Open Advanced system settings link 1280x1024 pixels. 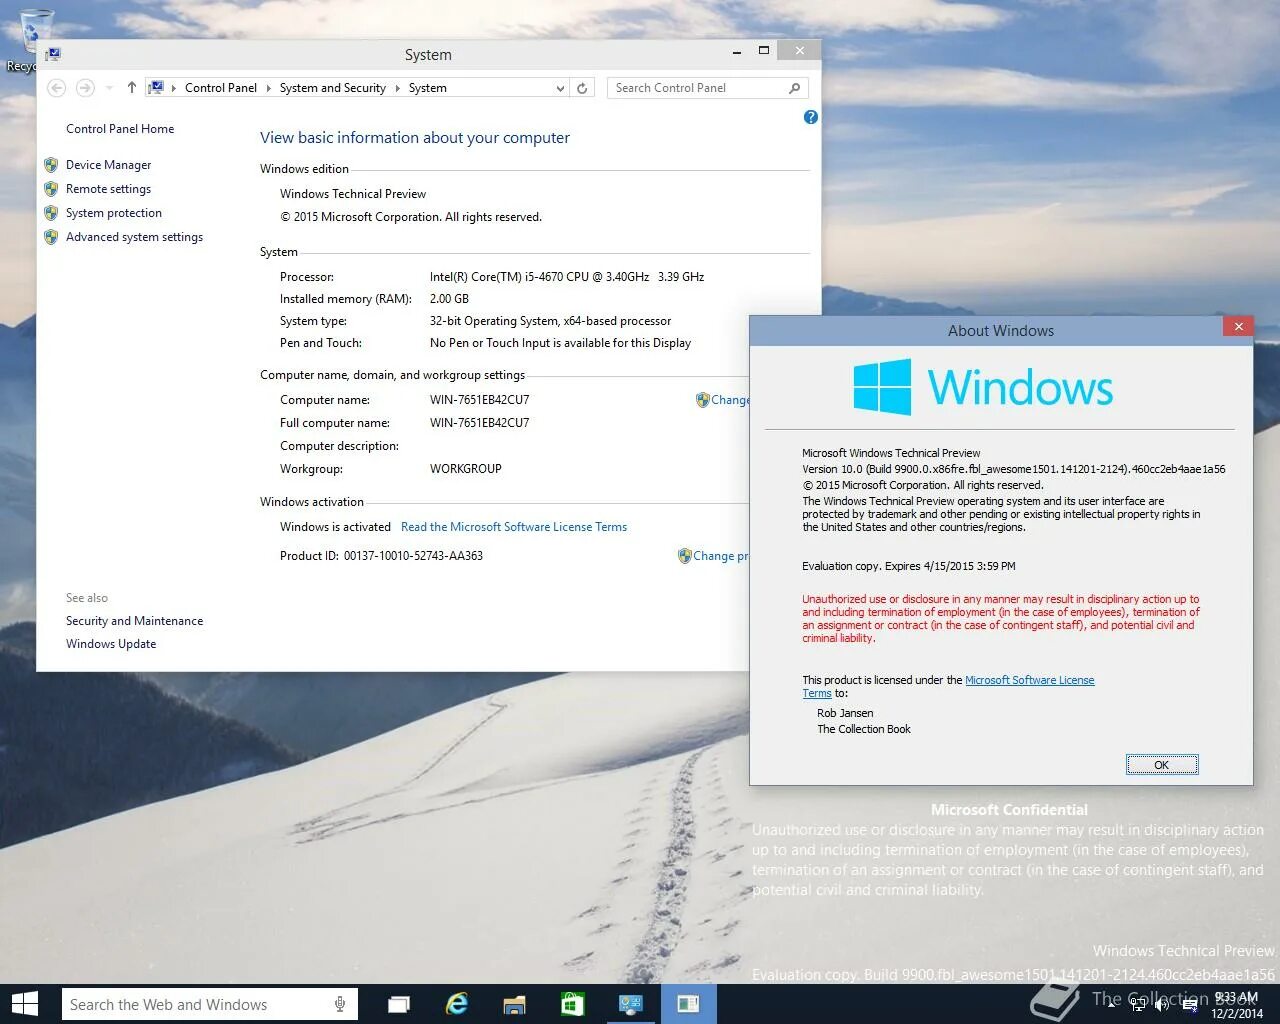point(134,237)
